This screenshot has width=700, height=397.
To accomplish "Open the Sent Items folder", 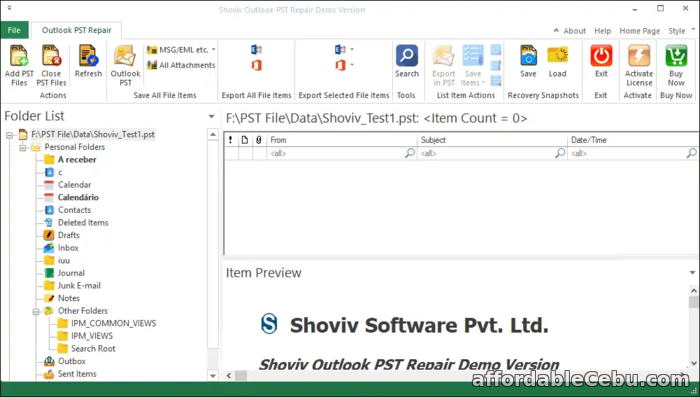I will (x=77, y=373).
